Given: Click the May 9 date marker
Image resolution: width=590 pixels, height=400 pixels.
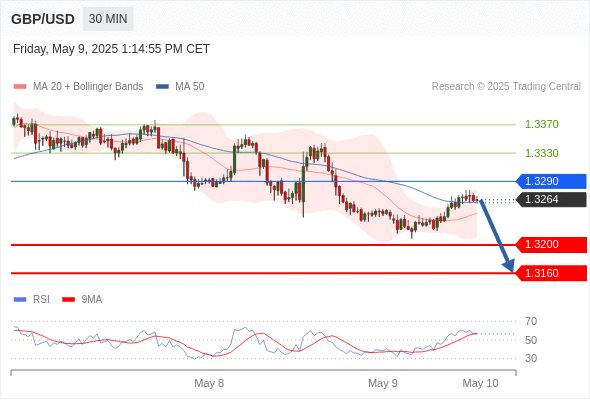Looking at the screenshot, I should [x=383, y=383].
